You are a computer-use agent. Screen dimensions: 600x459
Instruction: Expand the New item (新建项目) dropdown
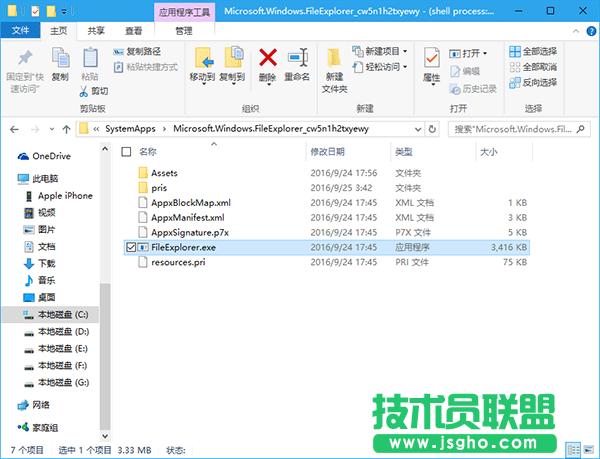point(380,51)
